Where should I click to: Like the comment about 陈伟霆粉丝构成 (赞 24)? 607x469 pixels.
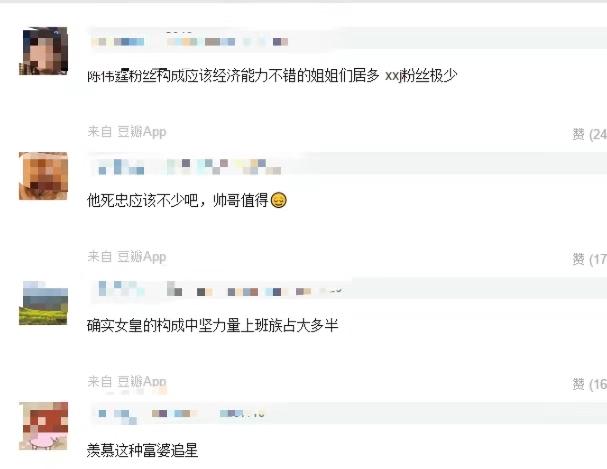[589, 134]
